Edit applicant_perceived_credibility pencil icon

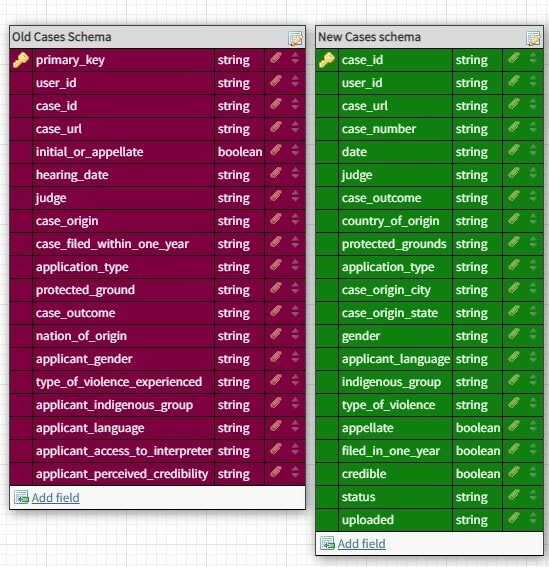click(276, 472)
